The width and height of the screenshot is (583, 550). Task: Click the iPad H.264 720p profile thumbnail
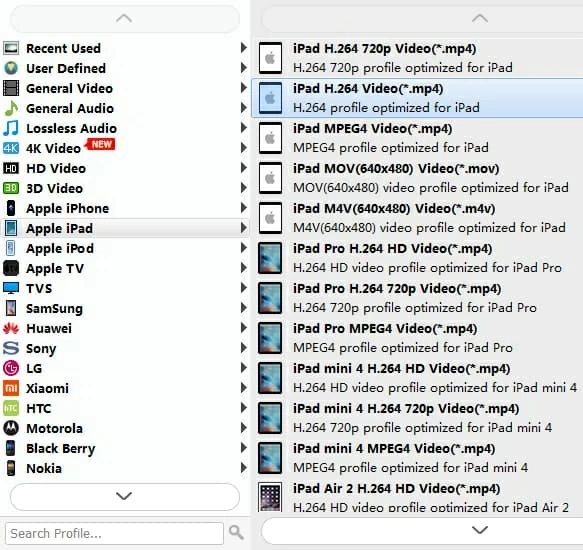(270, 58)
